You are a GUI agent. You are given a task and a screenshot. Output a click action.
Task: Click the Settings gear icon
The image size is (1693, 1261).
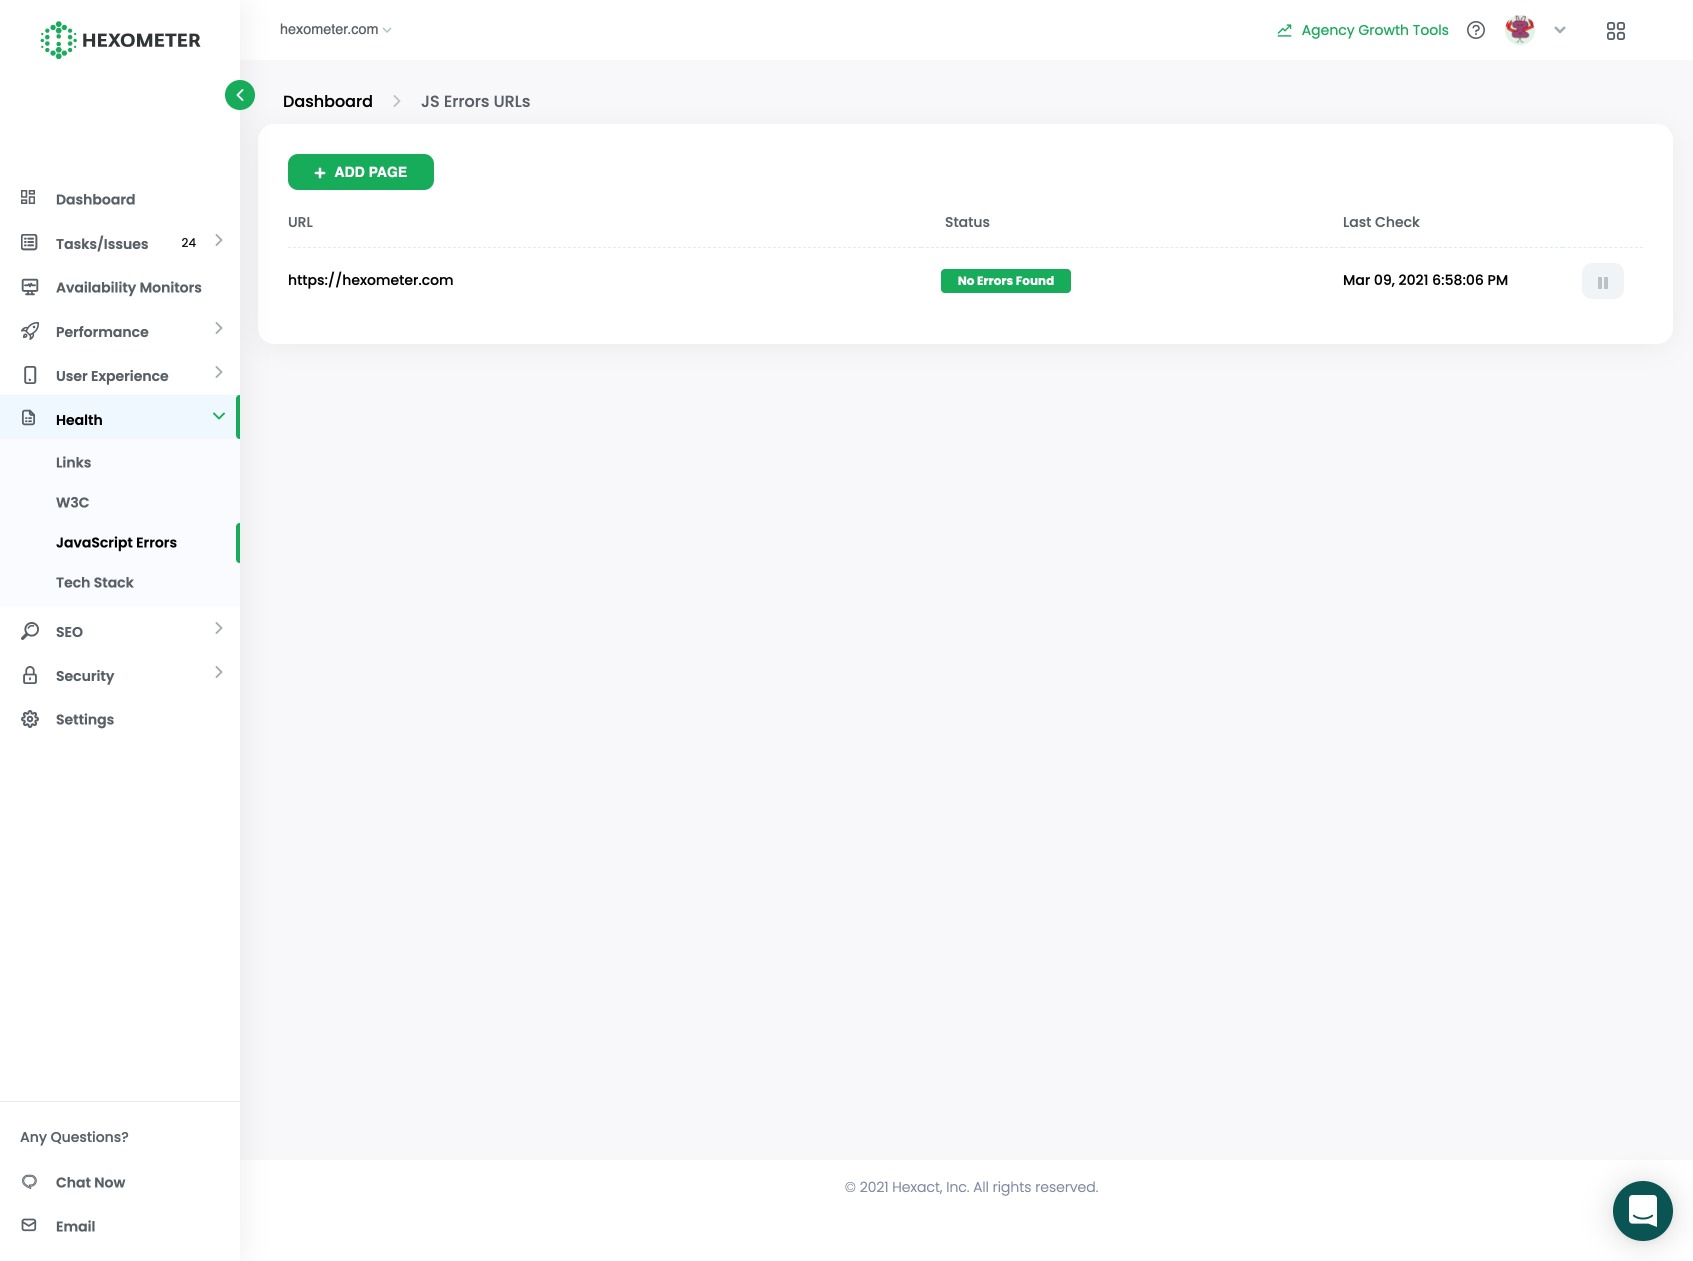[x=29, y=719]
